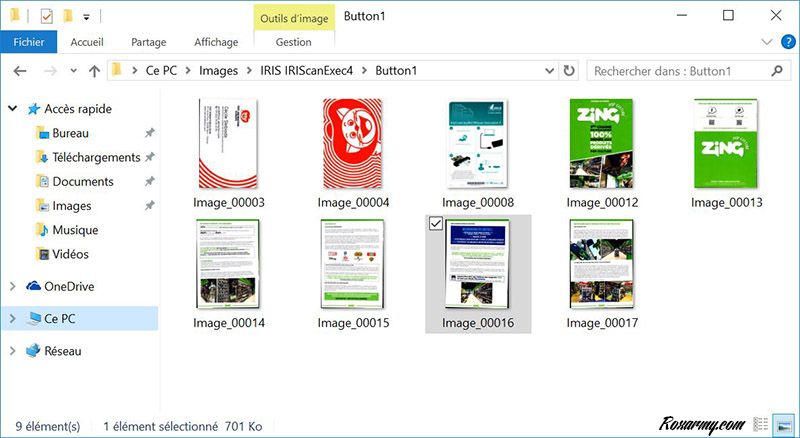Click Images in the address breadcrumb
The image size is (800, 438).
click(x=218, y=71)
